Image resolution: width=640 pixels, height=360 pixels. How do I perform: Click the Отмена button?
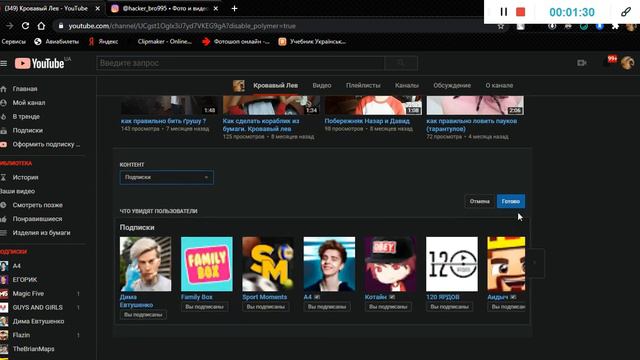[479, 201]
